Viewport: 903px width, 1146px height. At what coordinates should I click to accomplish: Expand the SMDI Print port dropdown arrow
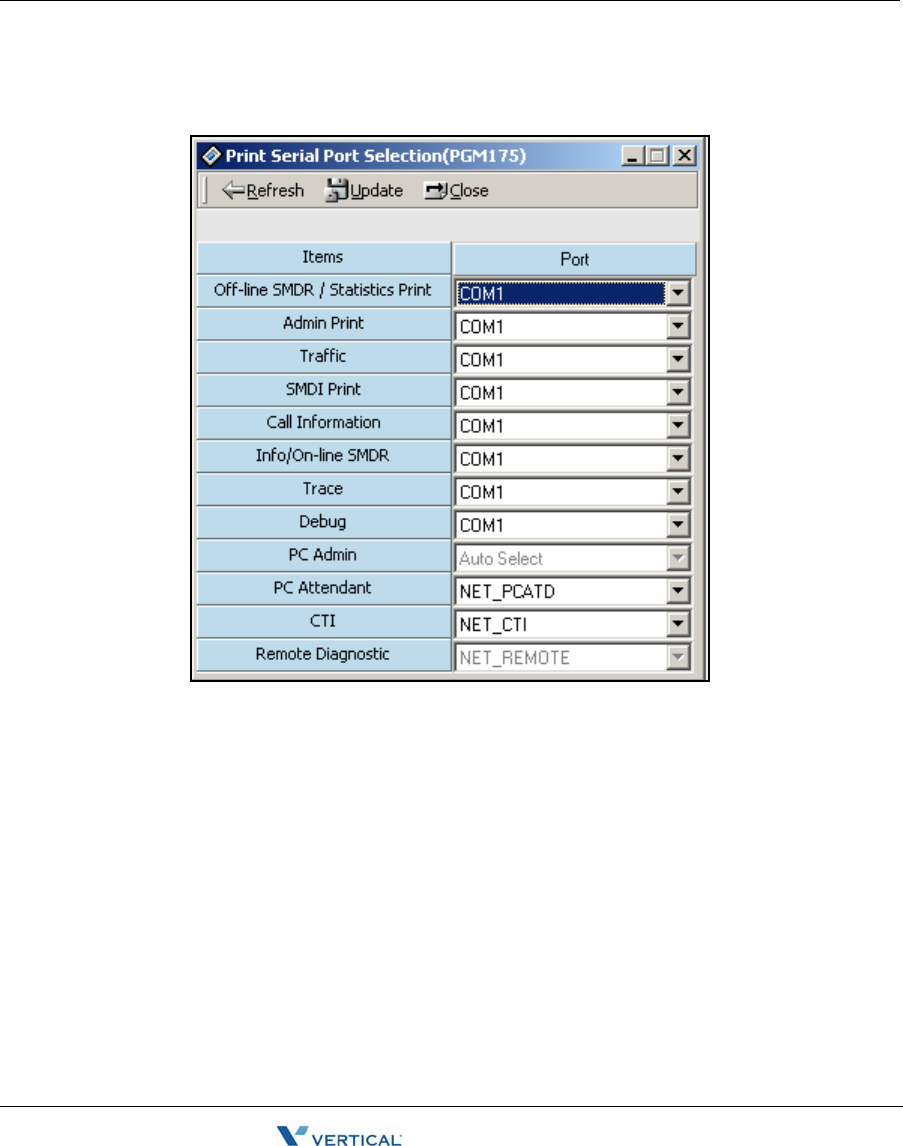(678, 392)
